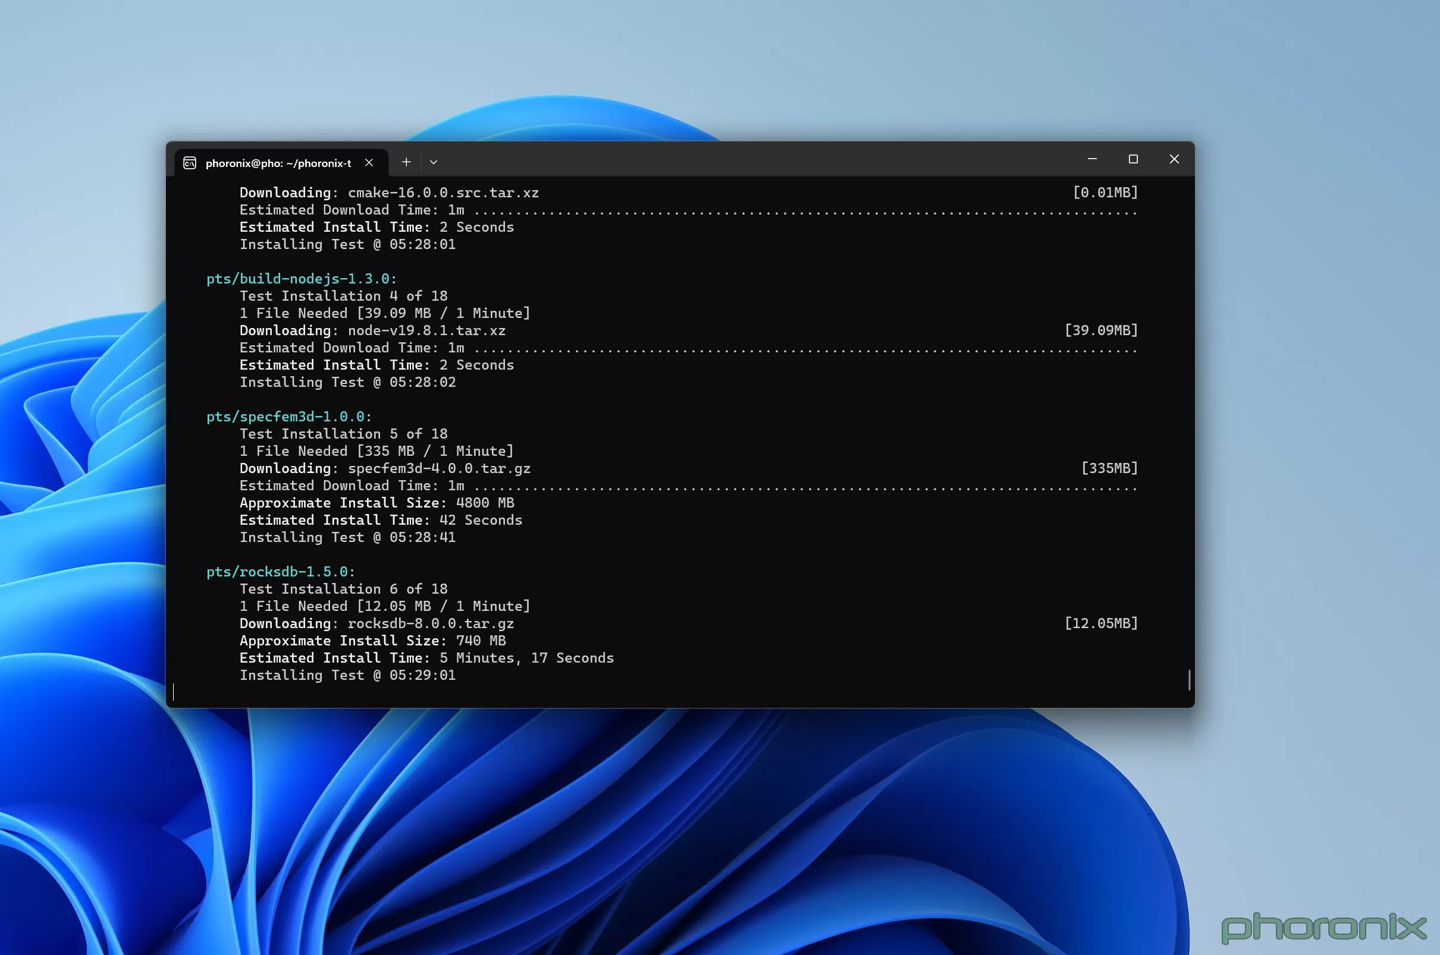1440x955 pixels.
Task: Click the pts/rocksdb-1.5.0 package name
Action: pos(278,571)
